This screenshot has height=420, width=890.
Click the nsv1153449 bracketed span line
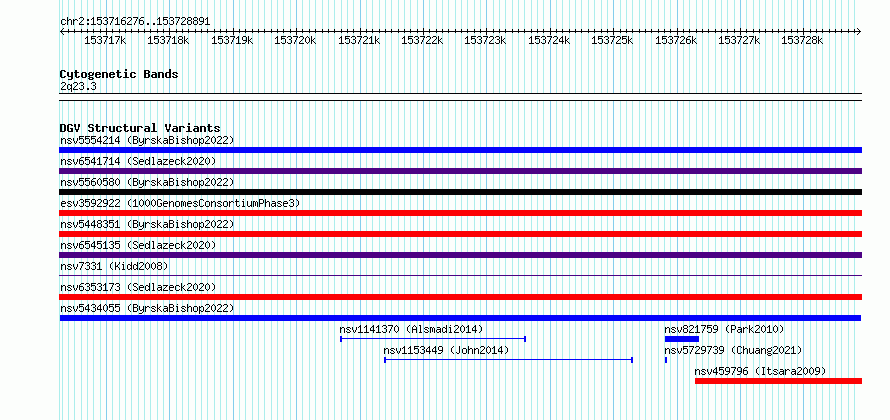pos(508,360)
